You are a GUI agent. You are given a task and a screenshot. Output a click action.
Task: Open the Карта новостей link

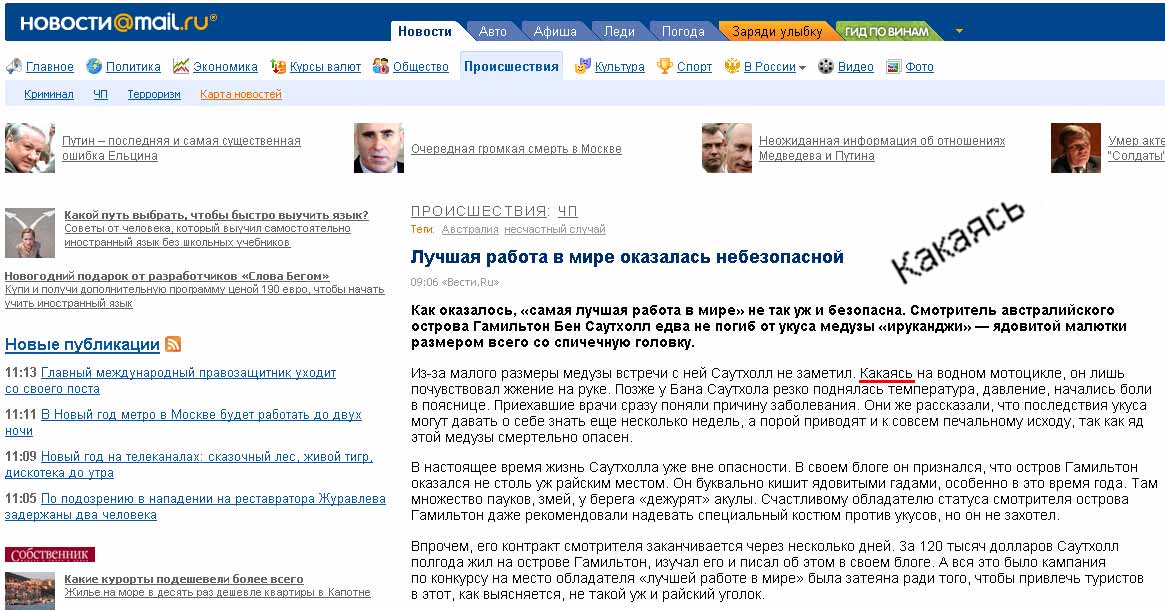click(241, 94)
